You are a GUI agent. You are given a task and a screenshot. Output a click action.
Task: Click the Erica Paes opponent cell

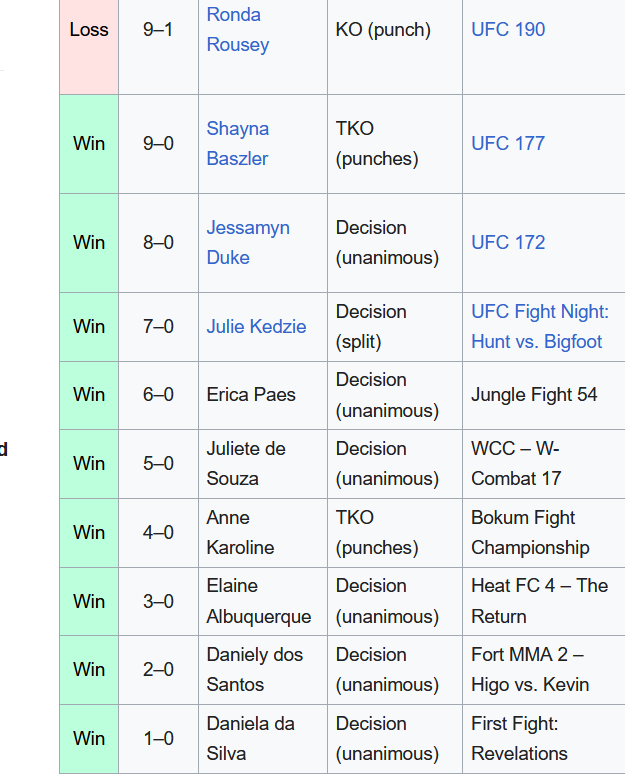[x=263, y=395]
